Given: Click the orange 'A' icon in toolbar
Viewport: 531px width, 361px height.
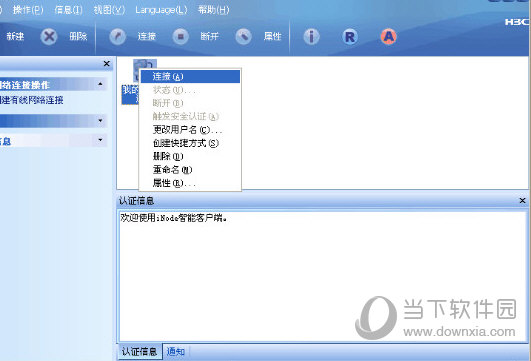Looking at the screenshot, I should pos(388,37).
